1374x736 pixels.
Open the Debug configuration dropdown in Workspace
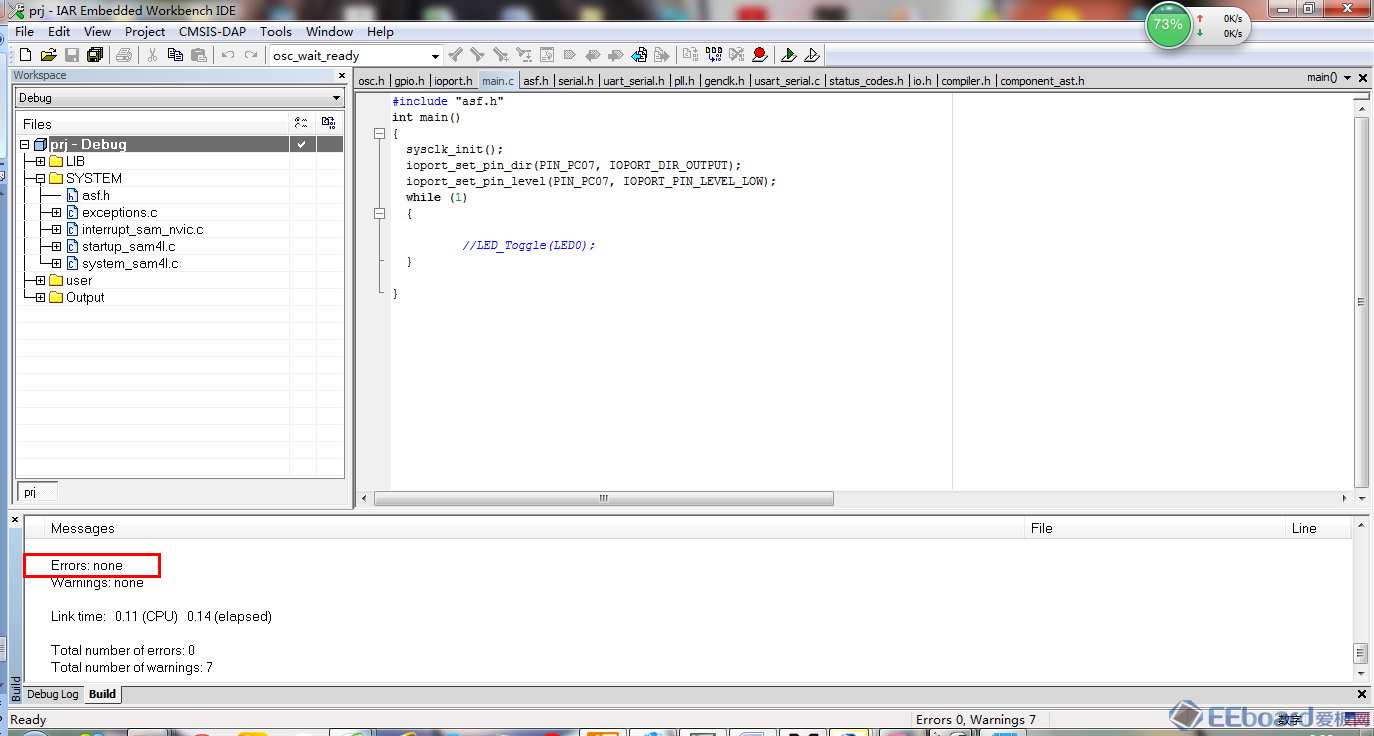(336, 98)
